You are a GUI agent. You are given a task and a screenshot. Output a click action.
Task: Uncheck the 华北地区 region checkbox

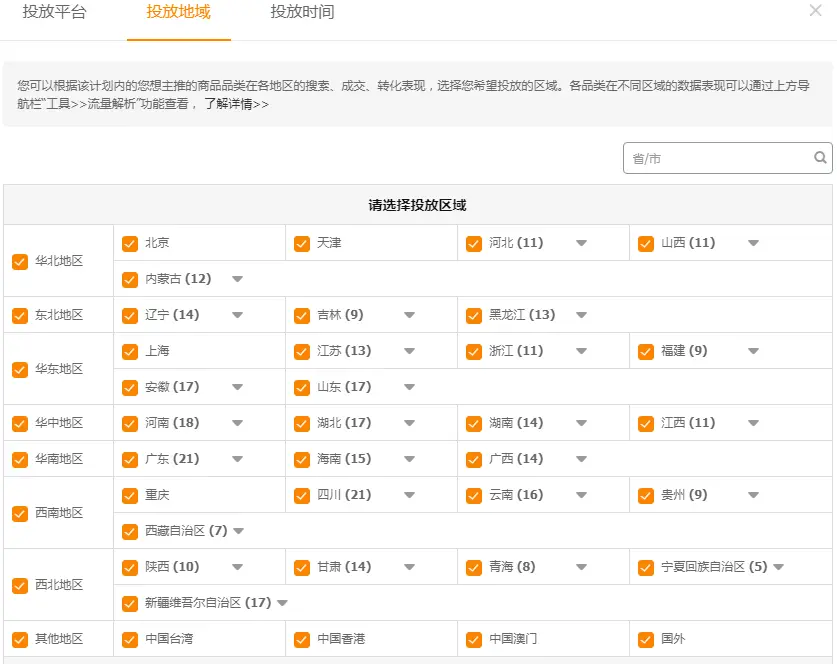click(x=20, y=261)
